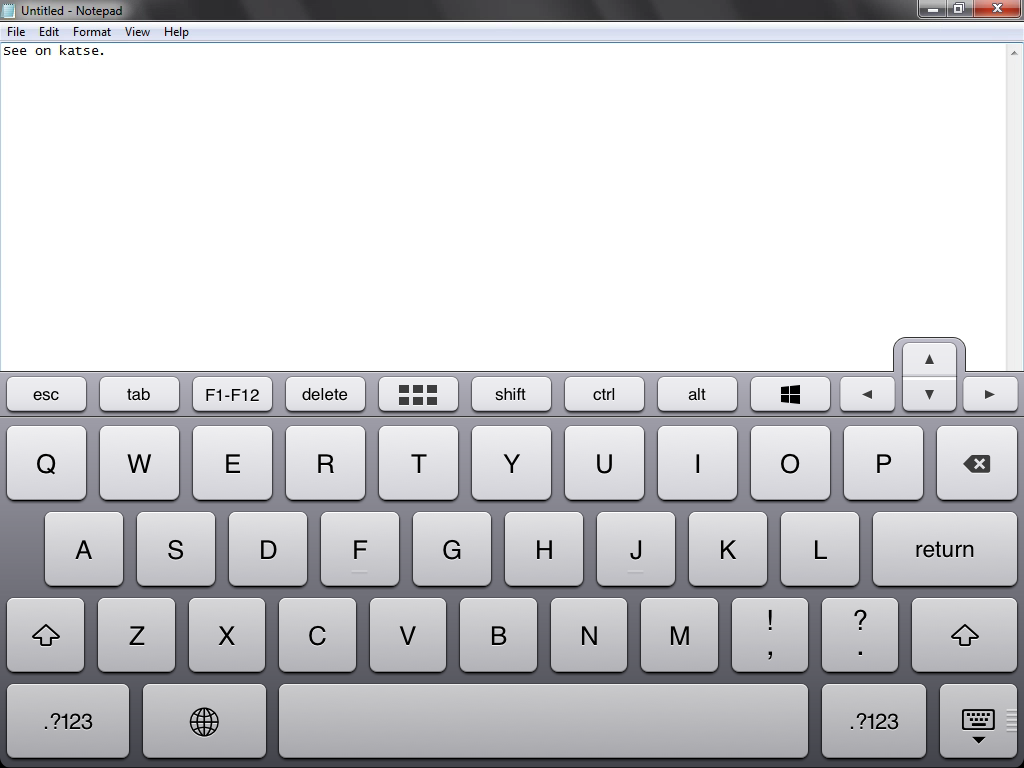Screen dimensions: 1024x768
Task: Click the Notepad vertical scrollbar
Action: pyautogui.click(x=1015, y=200)
